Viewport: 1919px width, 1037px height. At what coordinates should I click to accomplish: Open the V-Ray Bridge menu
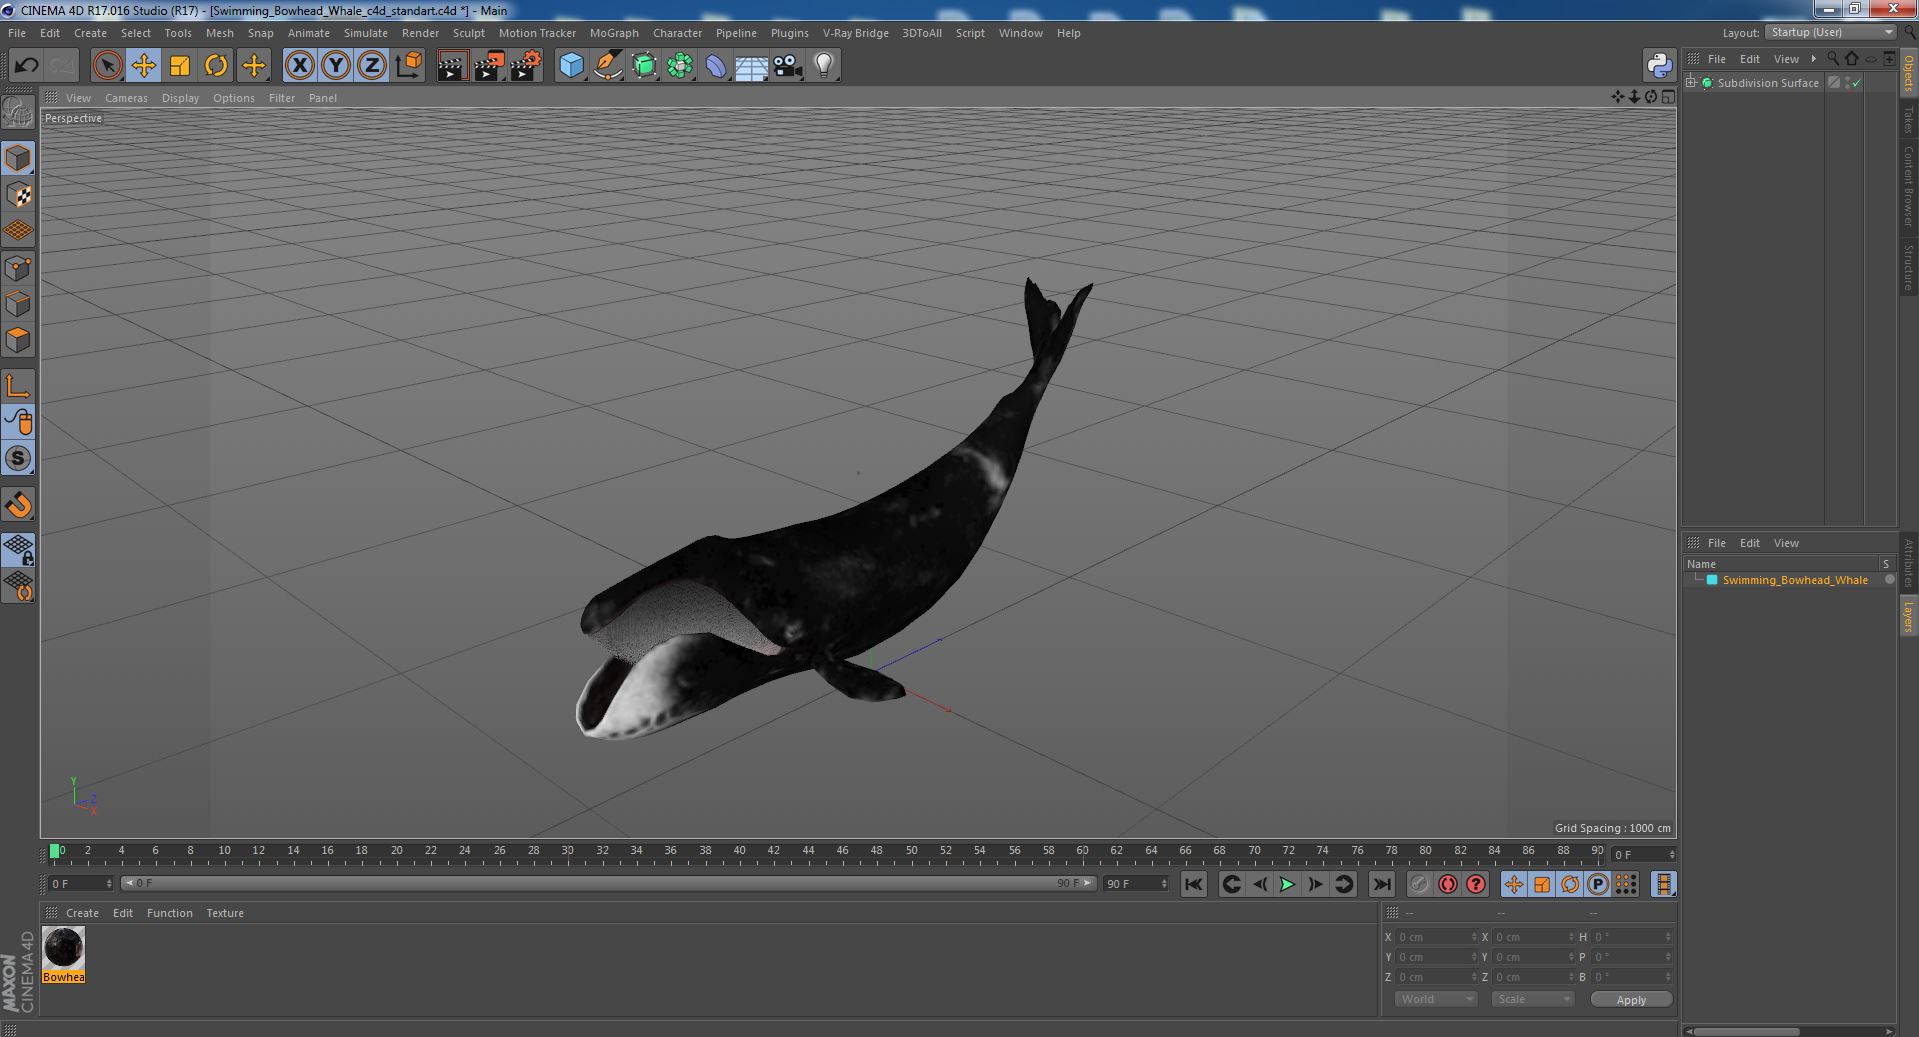(855, 33)
